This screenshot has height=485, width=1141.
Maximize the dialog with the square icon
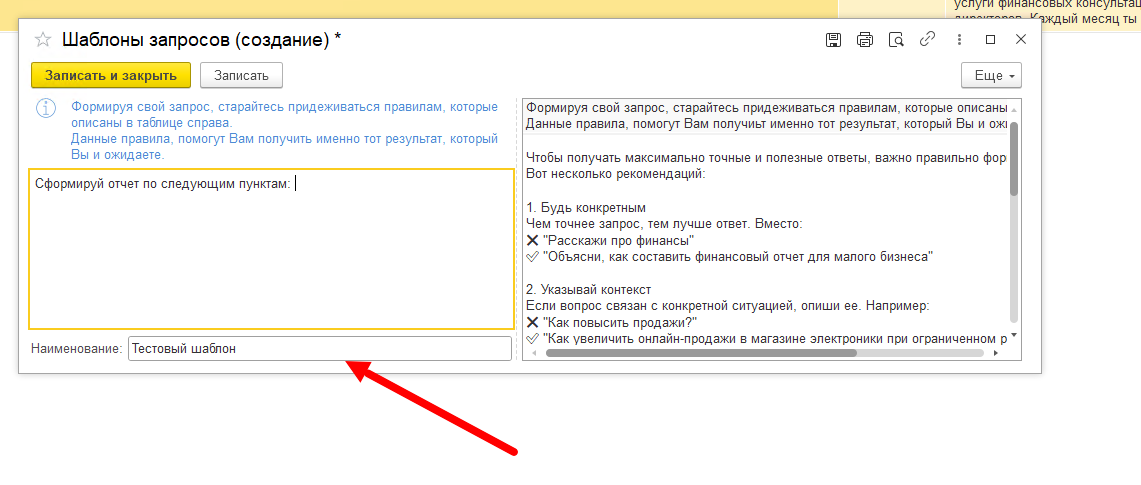[990, 40]
